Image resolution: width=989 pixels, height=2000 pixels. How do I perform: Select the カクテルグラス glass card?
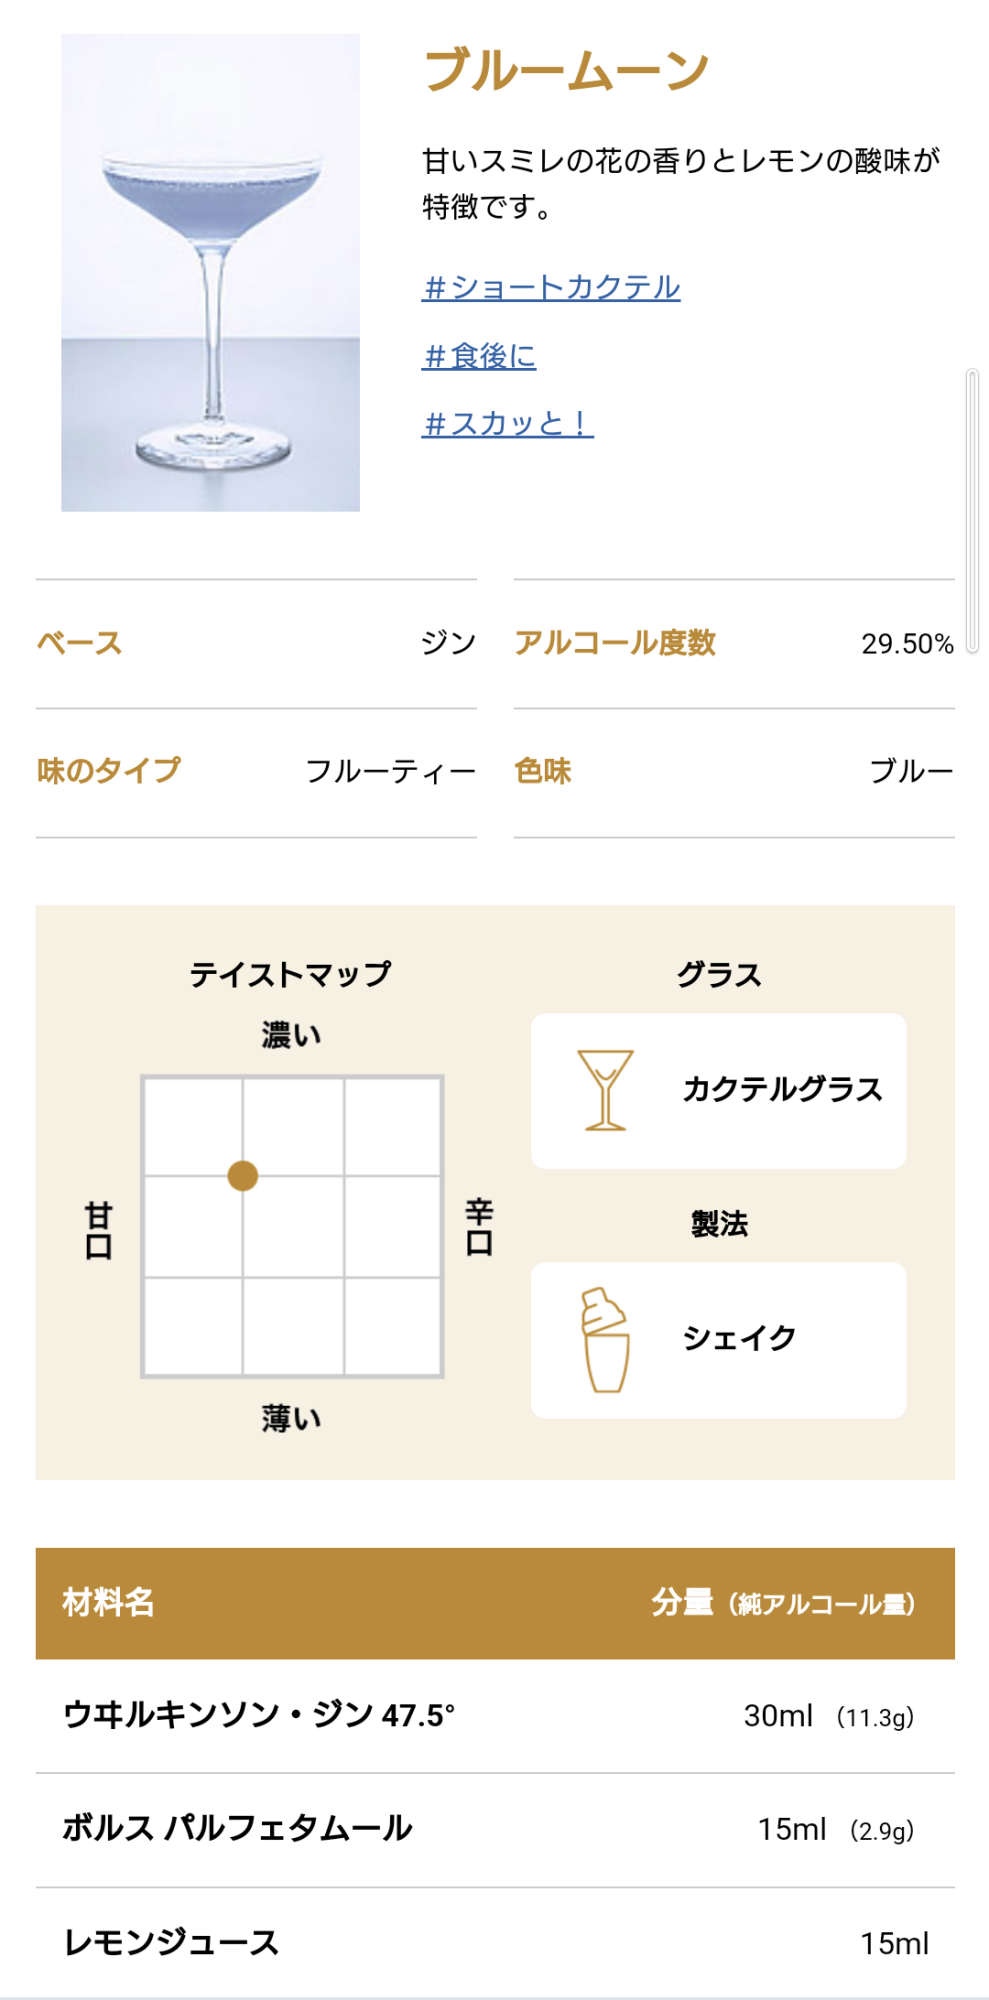tap(718, 1090)
